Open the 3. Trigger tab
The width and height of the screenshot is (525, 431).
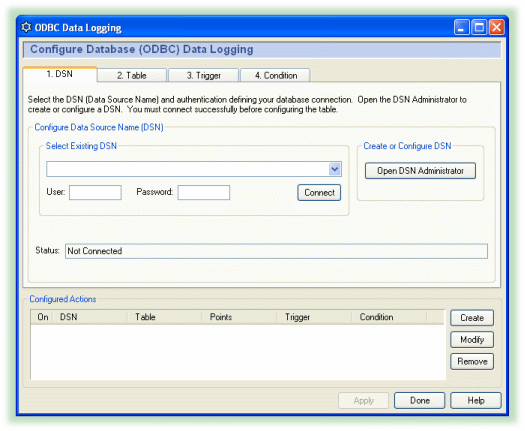pos(204,75)
